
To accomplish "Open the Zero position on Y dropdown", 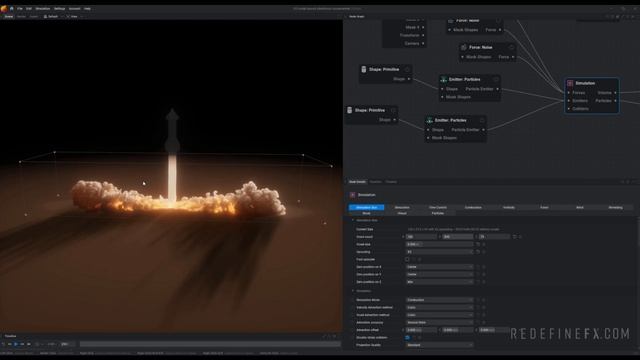I will [x=440, y=274].
